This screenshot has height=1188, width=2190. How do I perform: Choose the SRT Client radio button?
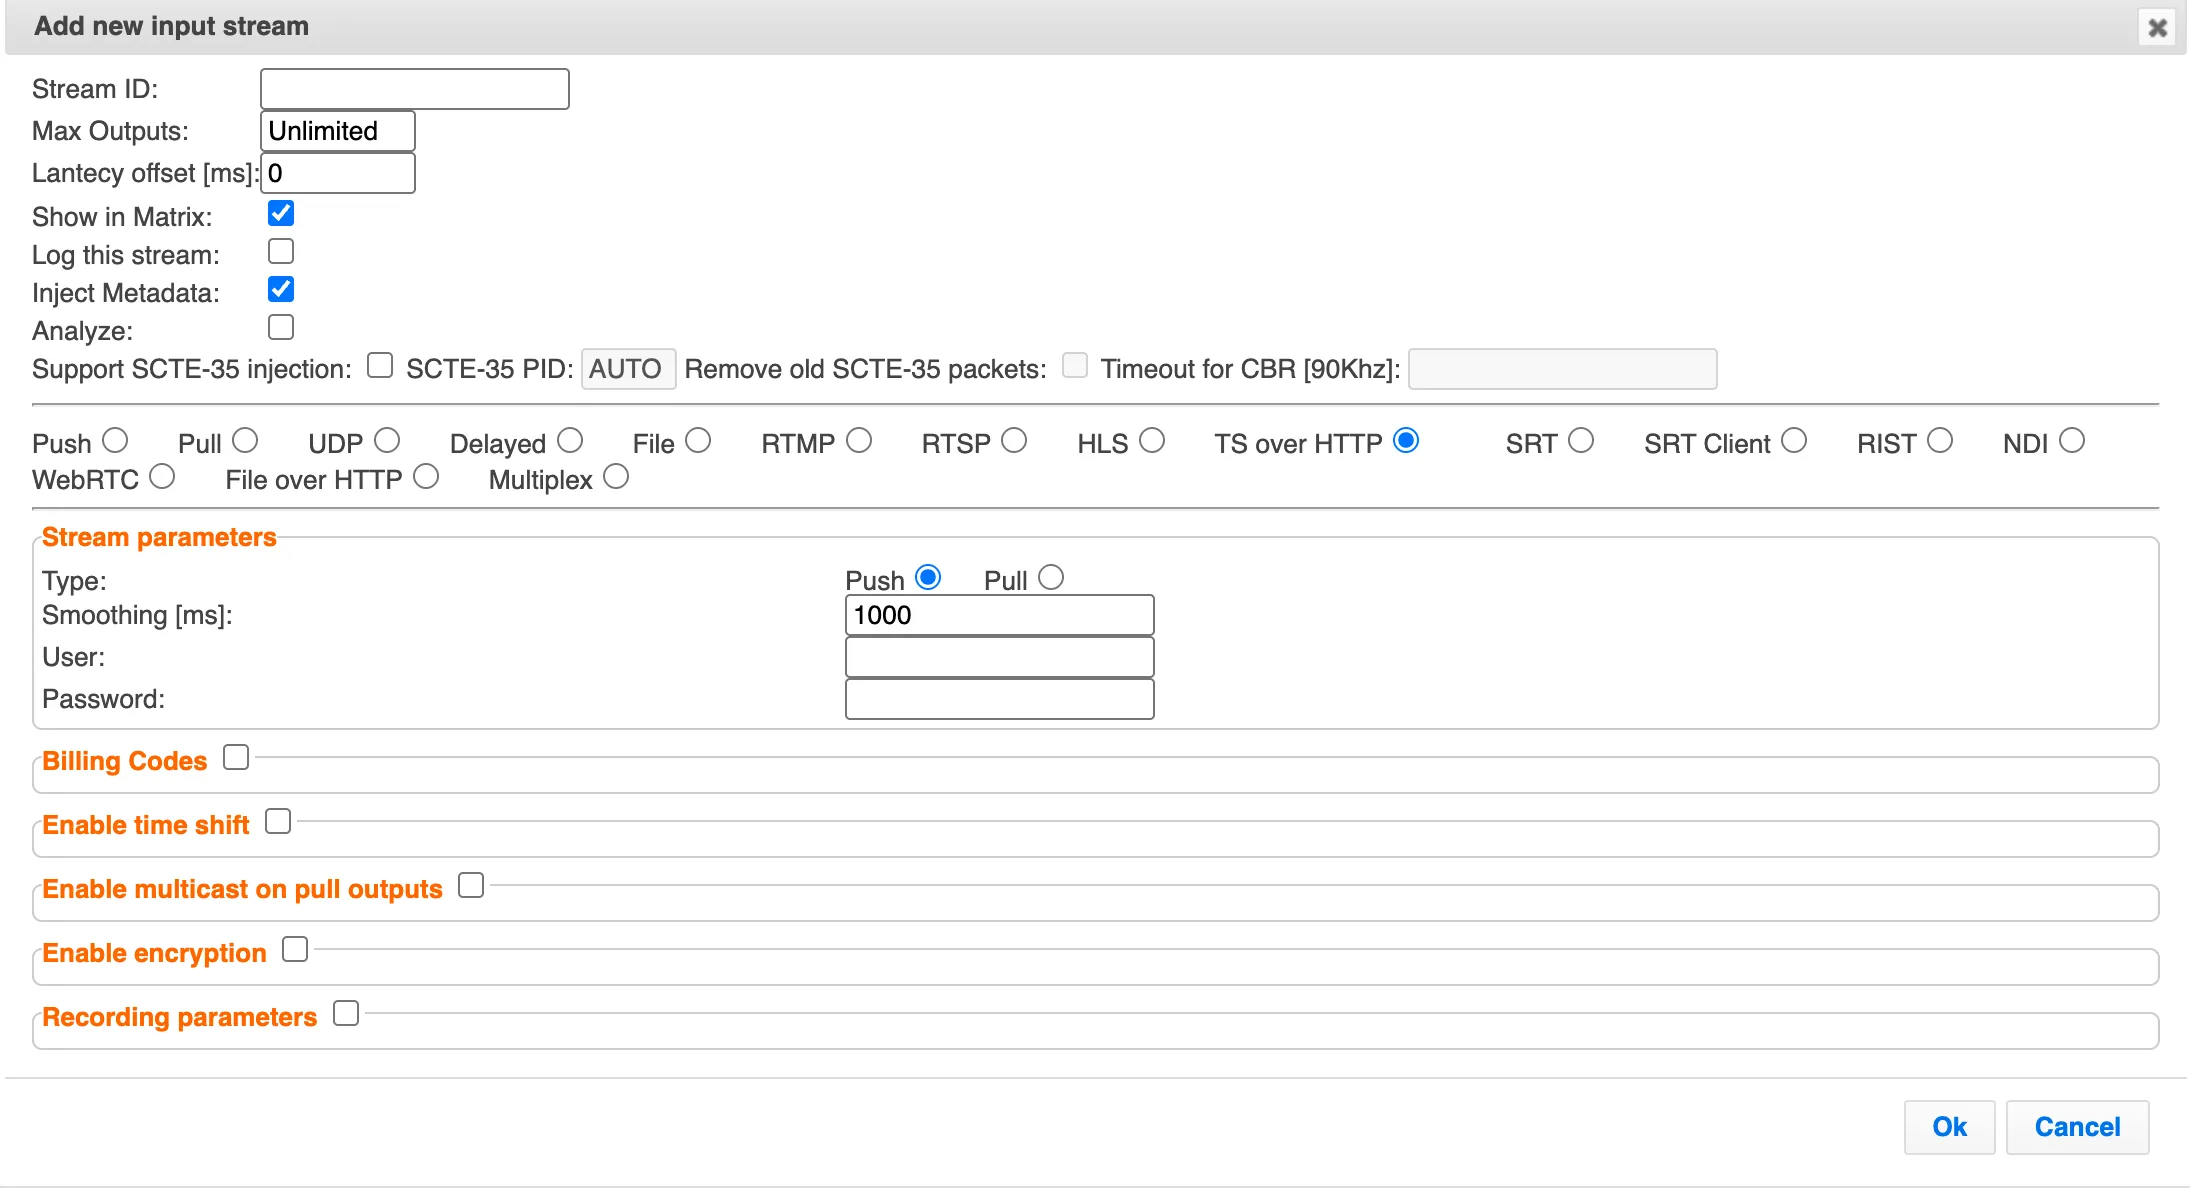(x=1794, y=440)
